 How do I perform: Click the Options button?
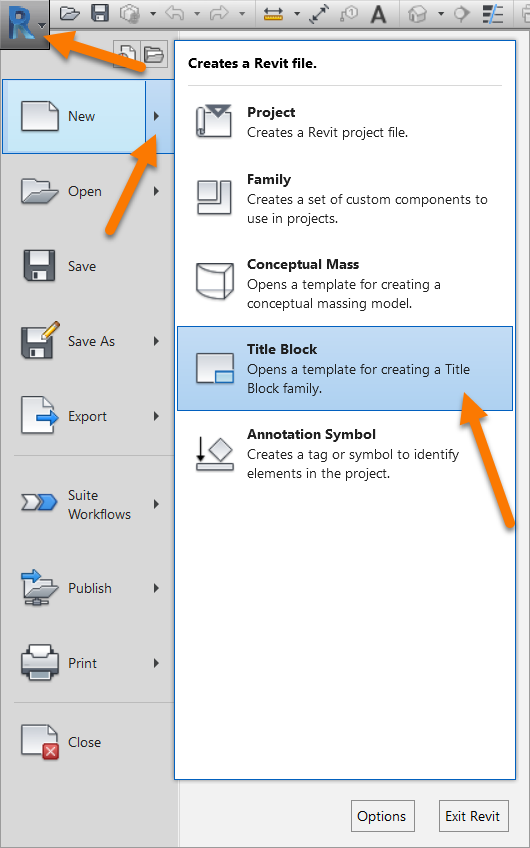click(x=382, y=816)
